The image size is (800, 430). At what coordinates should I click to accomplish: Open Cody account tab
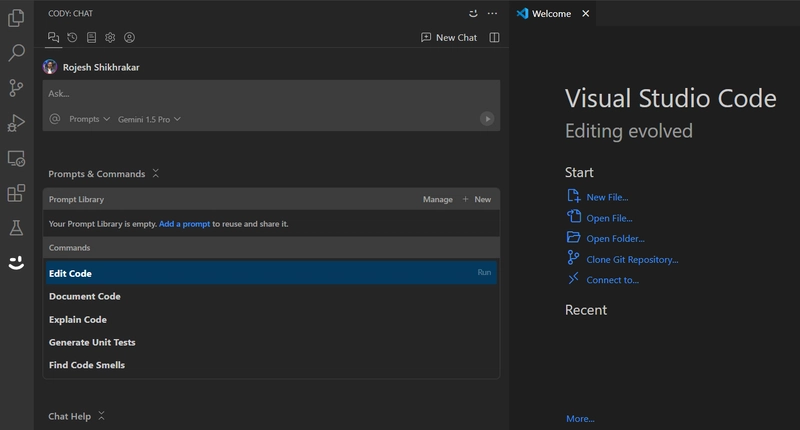[x=130, y=38]
